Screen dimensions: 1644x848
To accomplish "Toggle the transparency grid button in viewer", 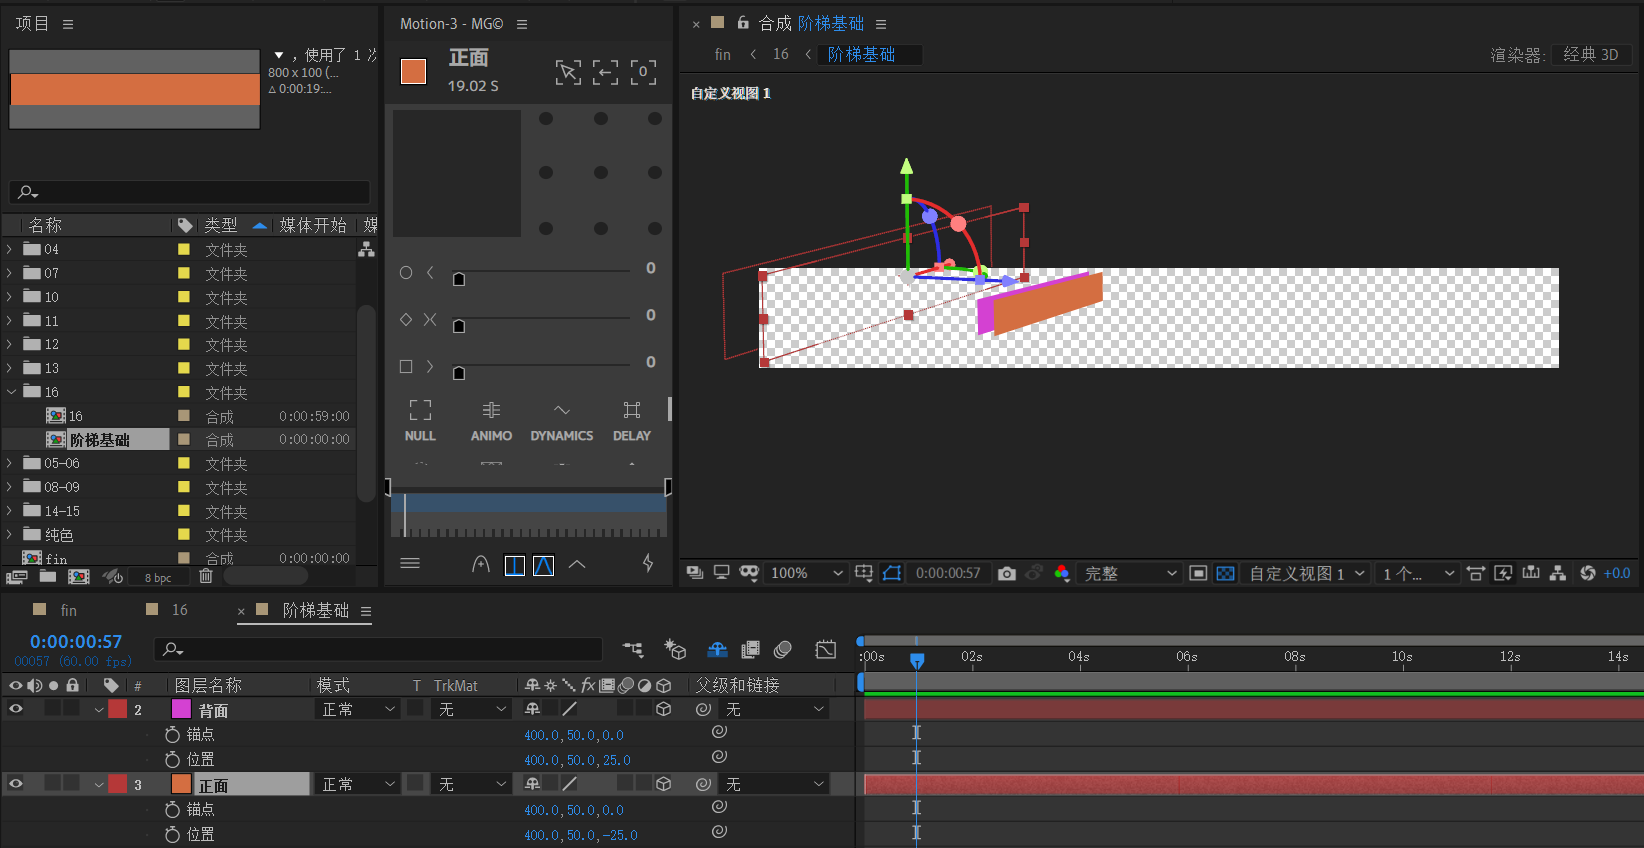I will [x=1225, y=573].
